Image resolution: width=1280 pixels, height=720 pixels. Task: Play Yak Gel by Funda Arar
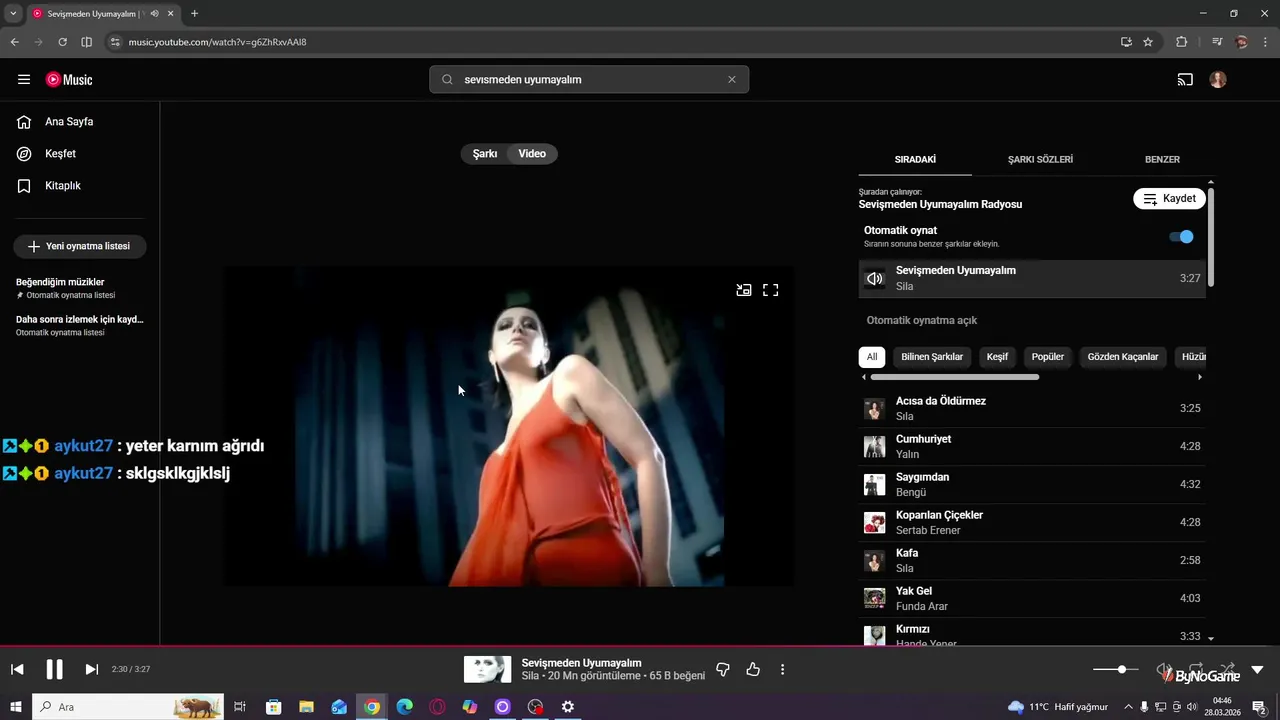(1032, 599)
